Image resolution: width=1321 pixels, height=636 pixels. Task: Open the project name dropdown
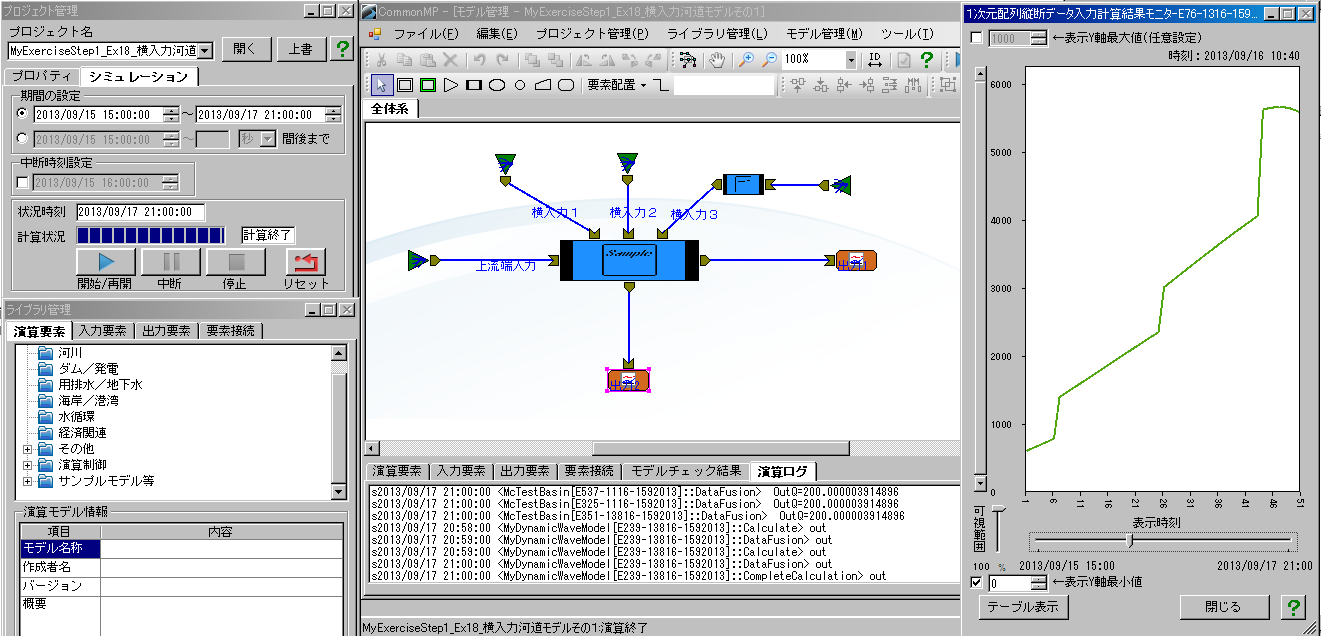(x=205, y=50)
